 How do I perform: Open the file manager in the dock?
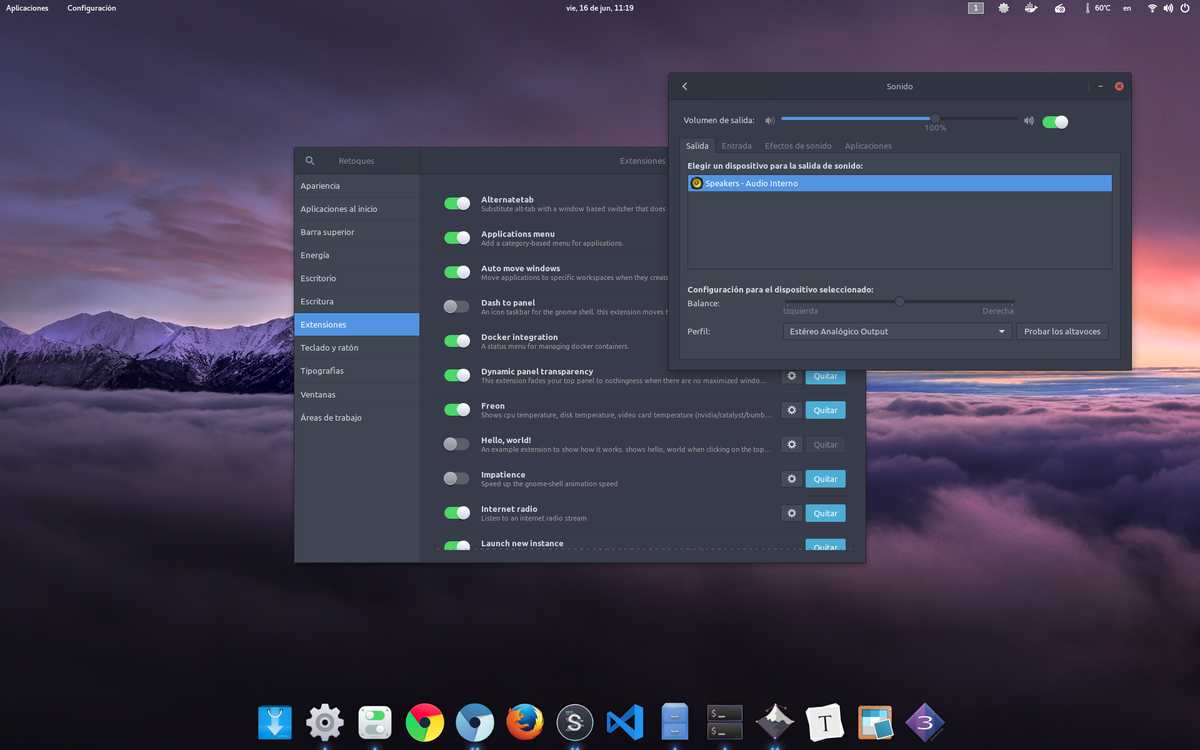674,722
